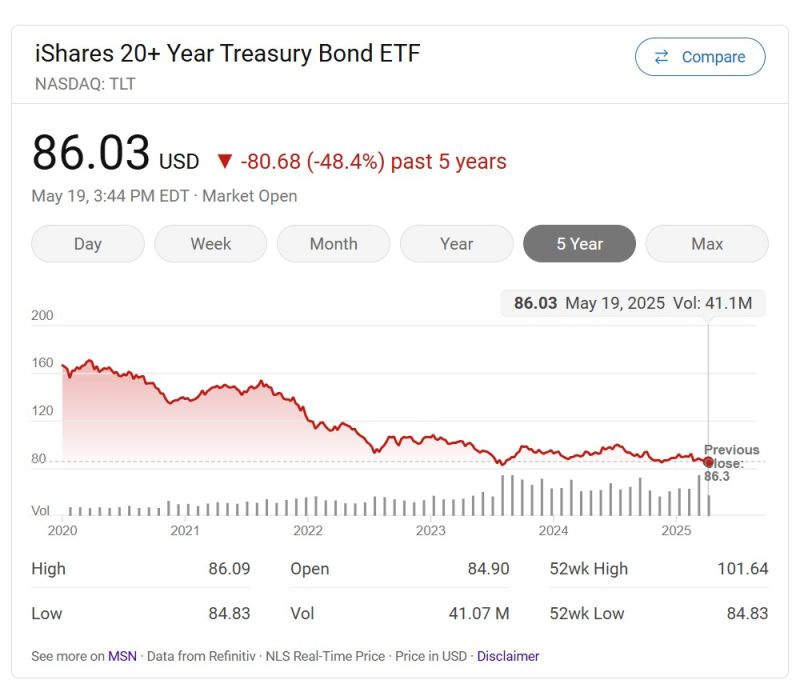Image resolution: width=800 pixels, height=696 pixels.
Task: Click the red down-triangle price change indicator
Action: (x=224, y=161)
